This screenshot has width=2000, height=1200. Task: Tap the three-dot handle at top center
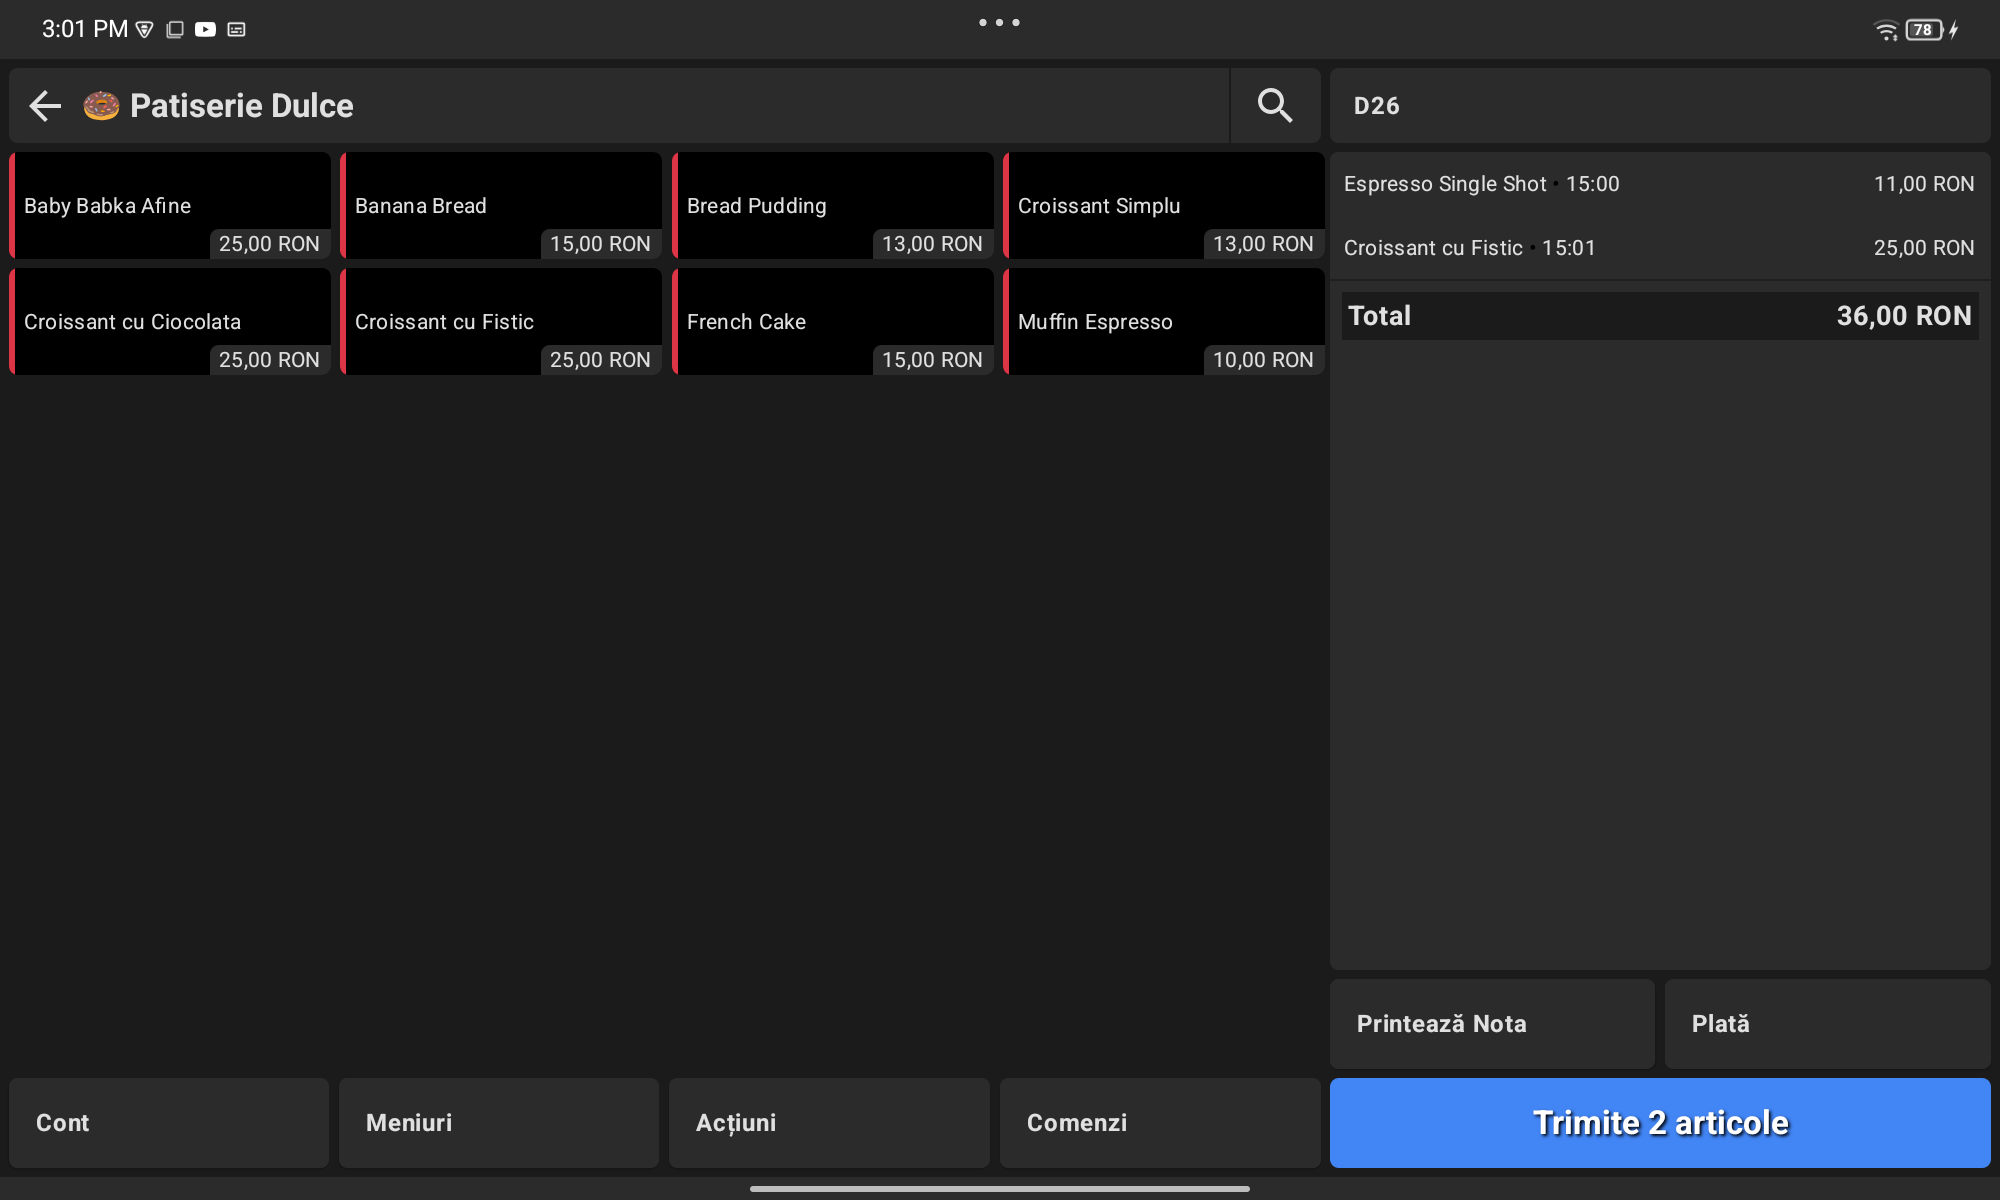pyautogui.click(x=999, y=22)
